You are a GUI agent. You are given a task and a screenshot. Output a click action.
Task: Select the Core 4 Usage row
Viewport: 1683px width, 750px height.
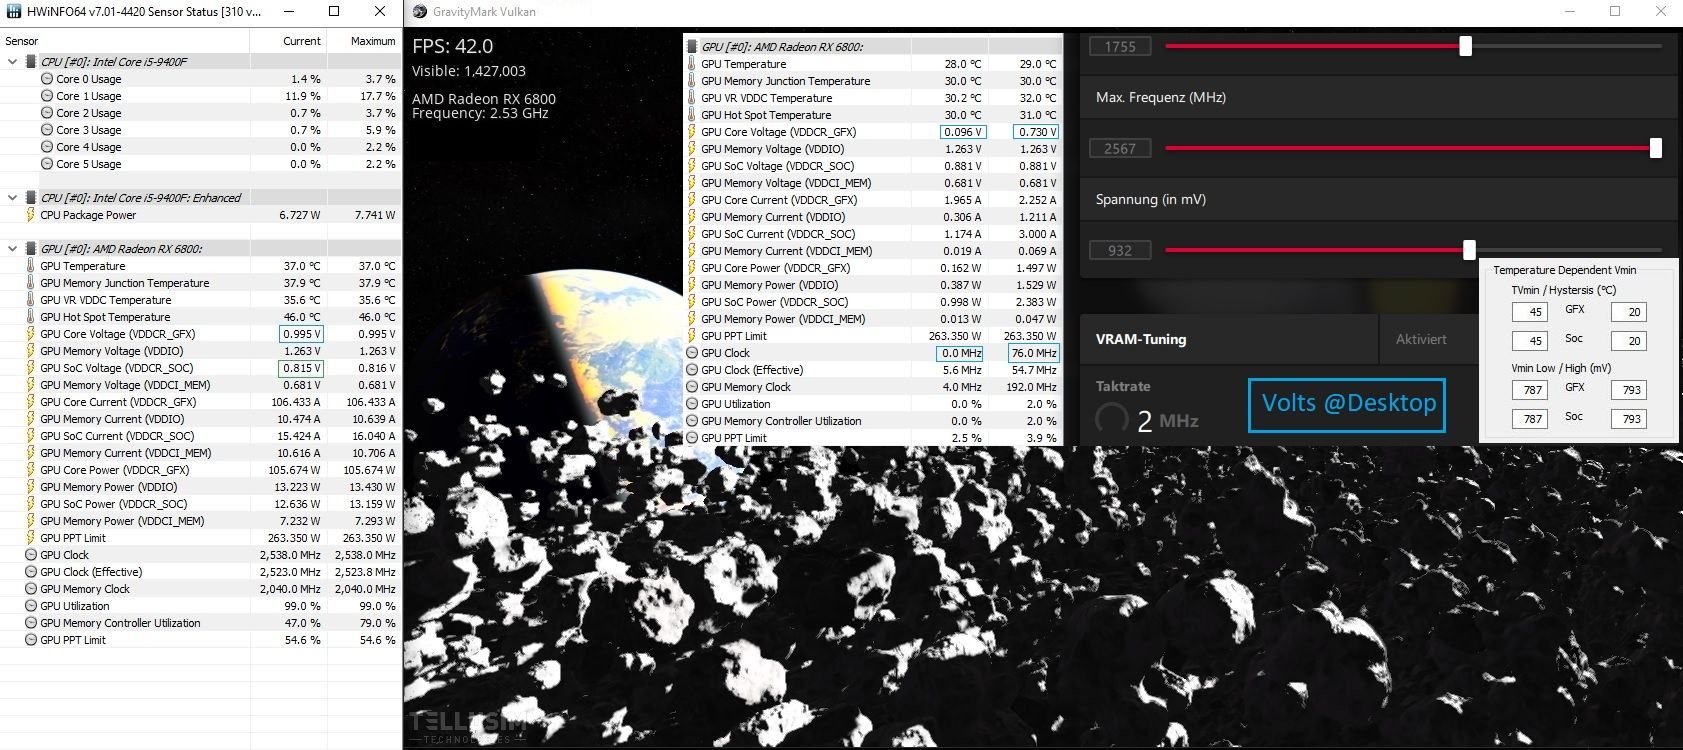pos(200,147)
